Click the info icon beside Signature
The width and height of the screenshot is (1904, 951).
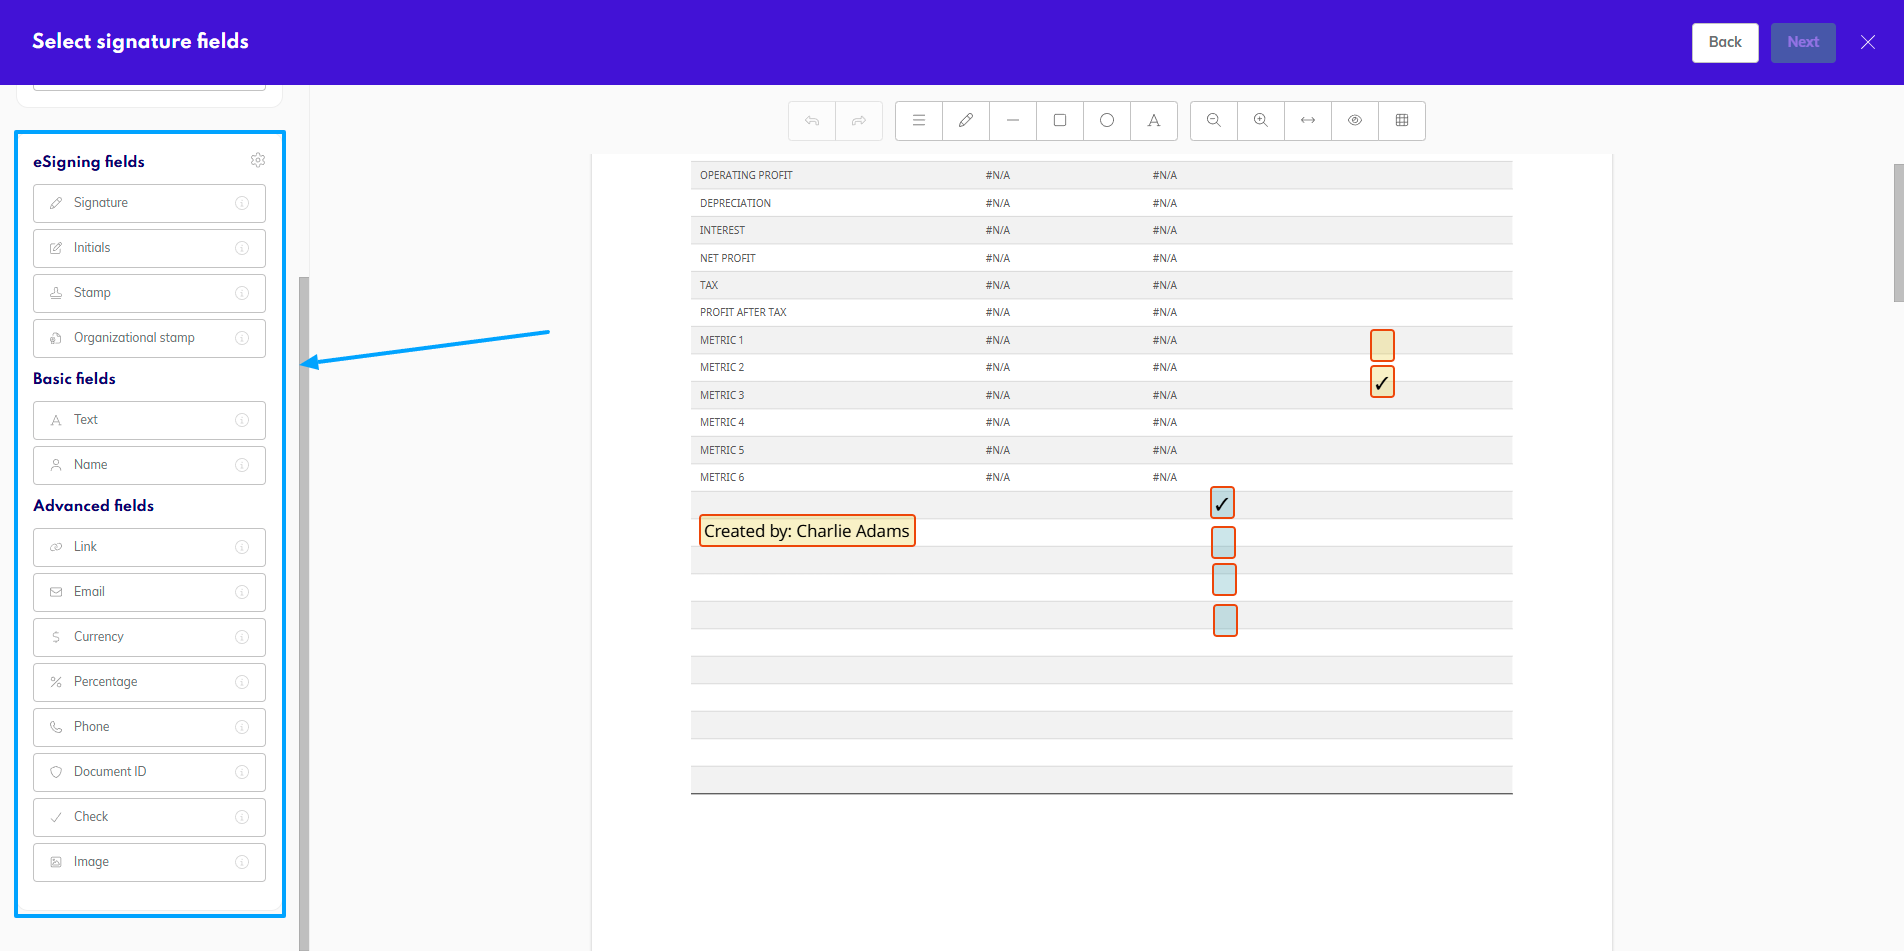242,203
